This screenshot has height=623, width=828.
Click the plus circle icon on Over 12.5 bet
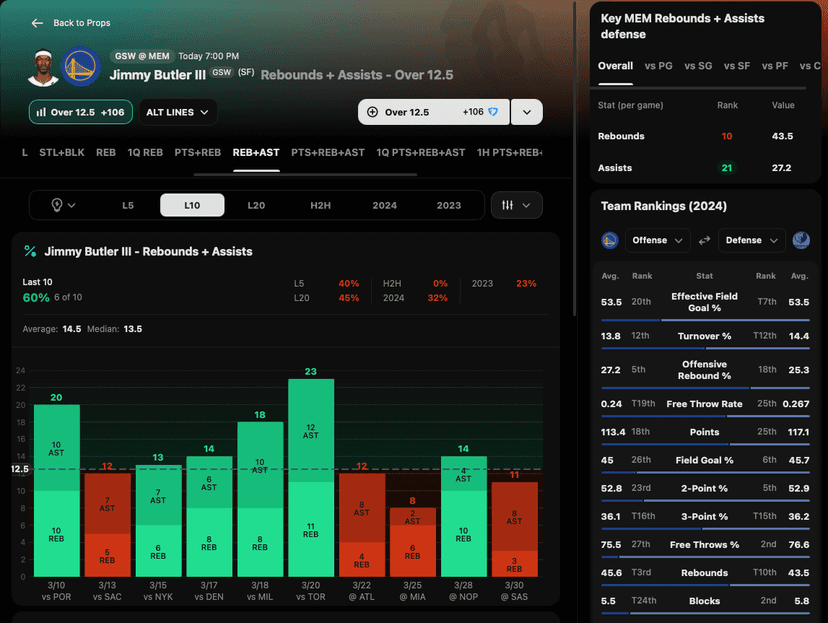(x=372, y=112)
